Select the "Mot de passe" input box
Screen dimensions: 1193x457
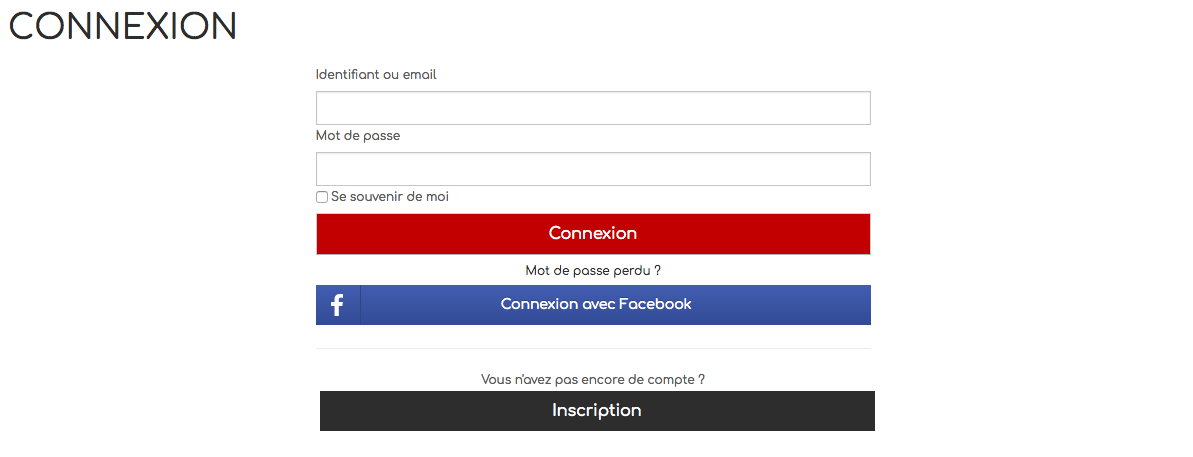[593, 169]
